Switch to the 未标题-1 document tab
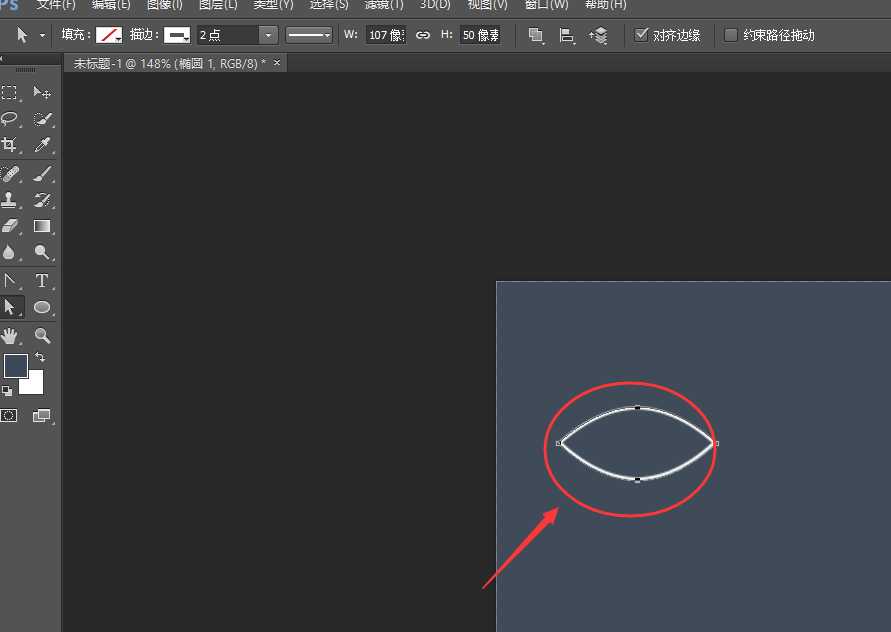891x632 pixels. [x=166, y=63]
